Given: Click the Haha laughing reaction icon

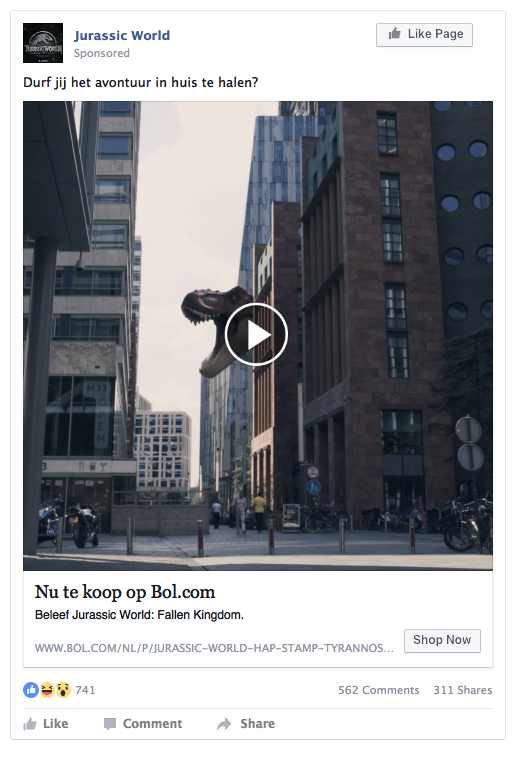Looking at the screenshot, I should point(47,690).
